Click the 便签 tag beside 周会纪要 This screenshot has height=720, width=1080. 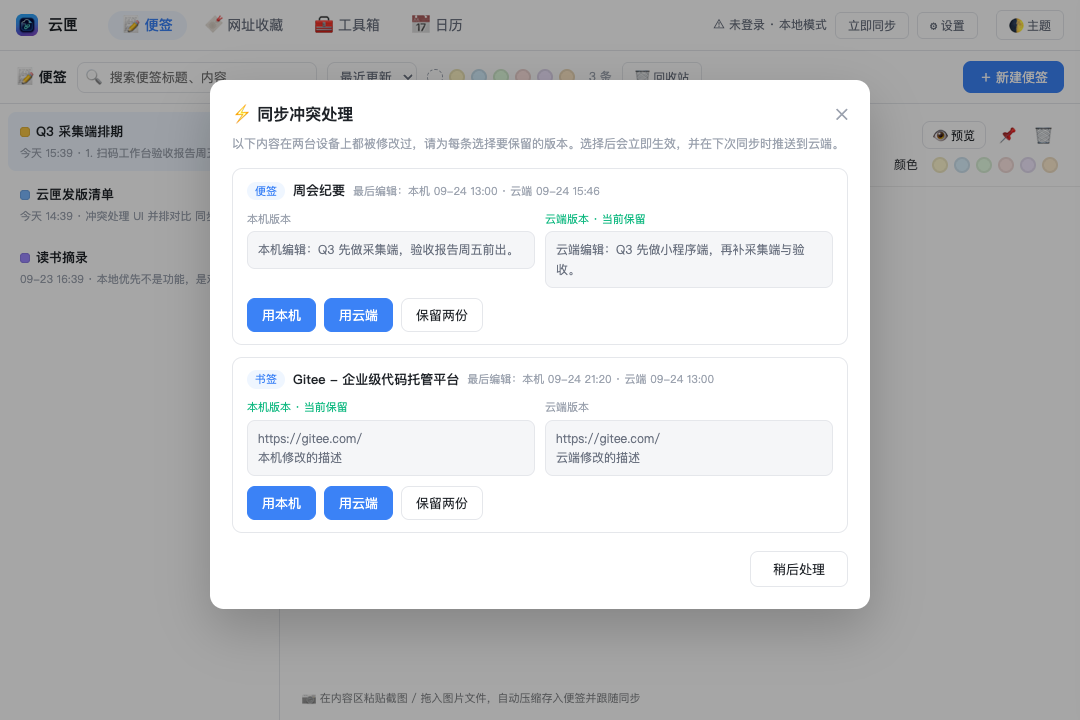point(266,191)
